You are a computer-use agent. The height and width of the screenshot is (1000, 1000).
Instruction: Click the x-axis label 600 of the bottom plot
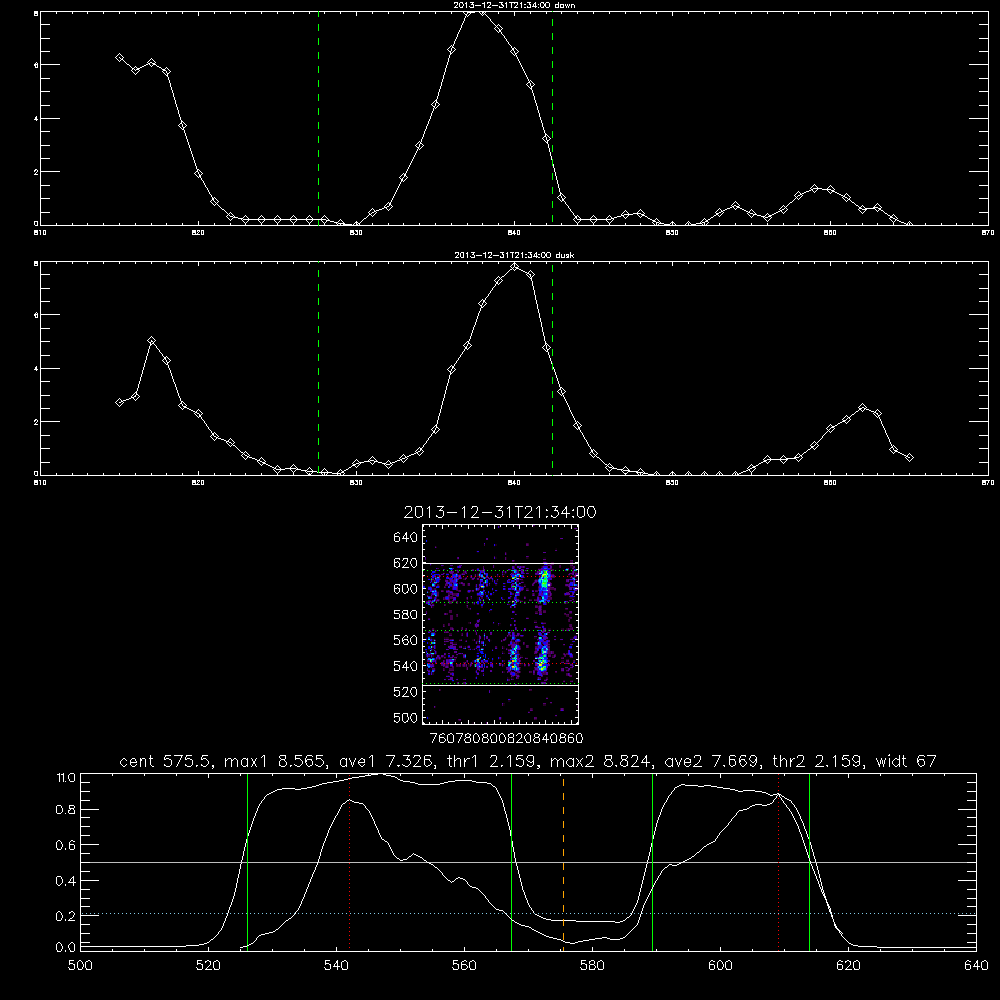720,966
